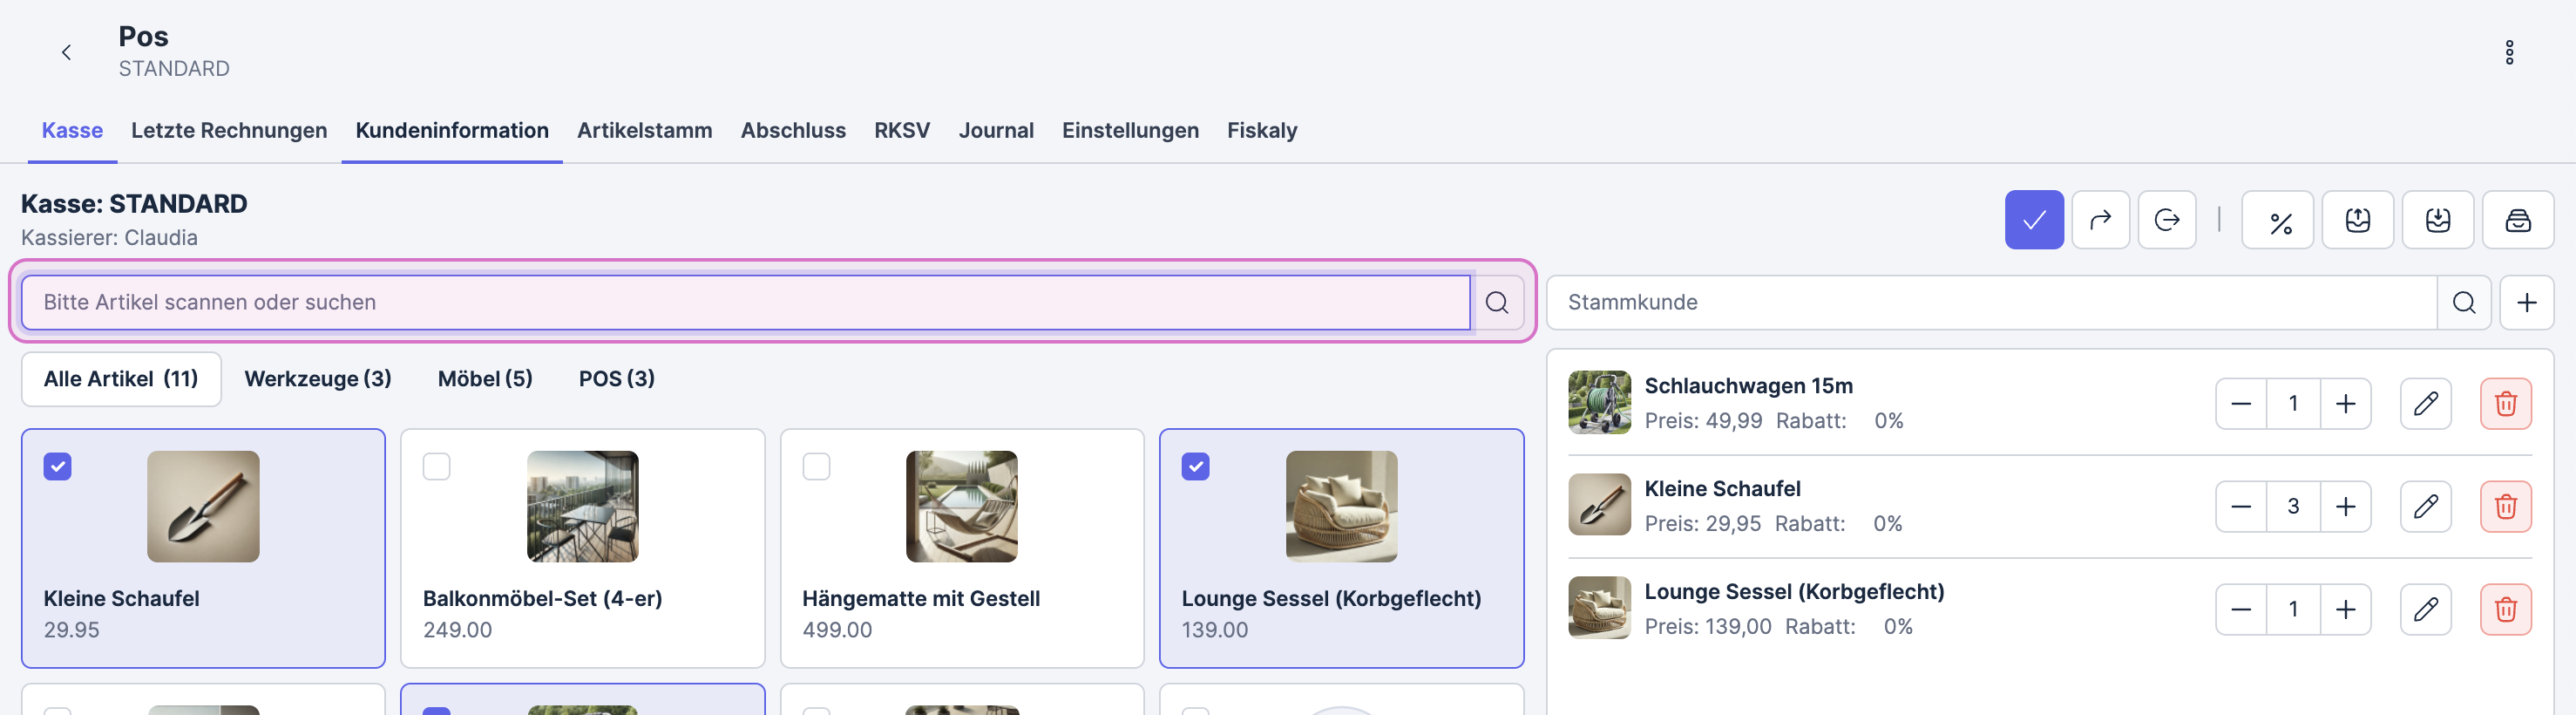Filter articles by Werkzeuge (3)
Screen dimensions: 2576x715
coord(317,379)
